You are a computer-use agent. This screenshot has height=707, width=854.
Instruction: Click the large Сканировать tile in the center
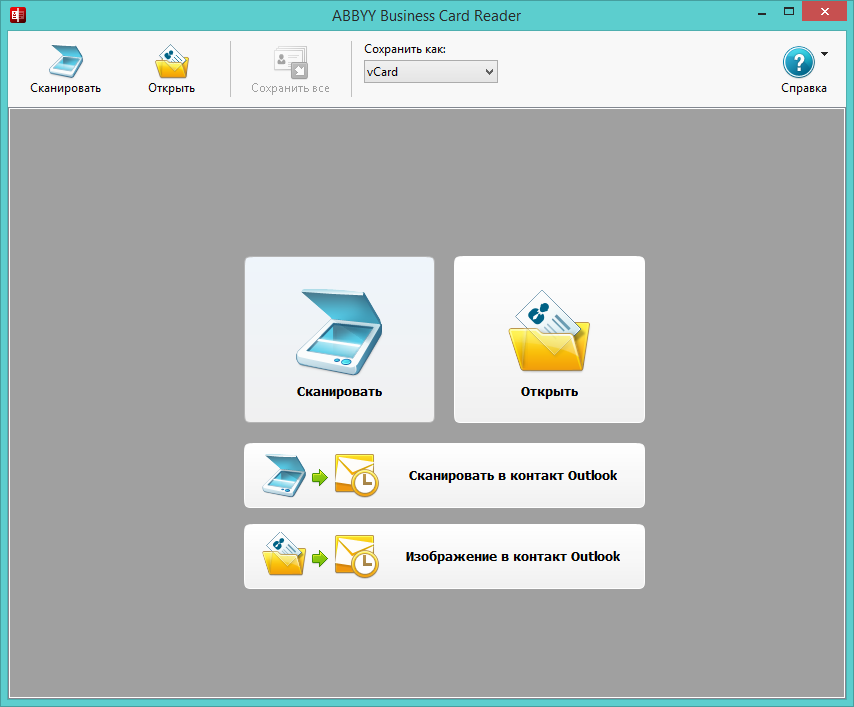[x=339, y=339]
